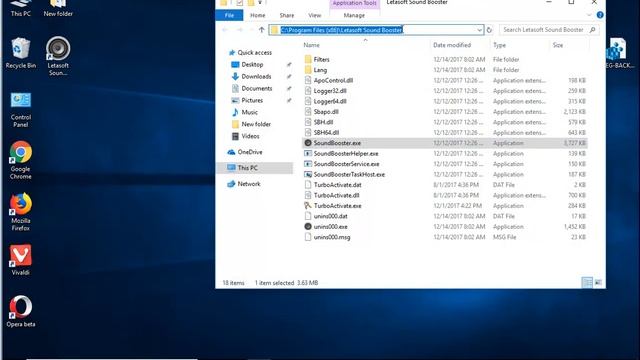Go to Pictures in the navigation pane
Screen dimensions: 640x360
[x=252, y=100]
